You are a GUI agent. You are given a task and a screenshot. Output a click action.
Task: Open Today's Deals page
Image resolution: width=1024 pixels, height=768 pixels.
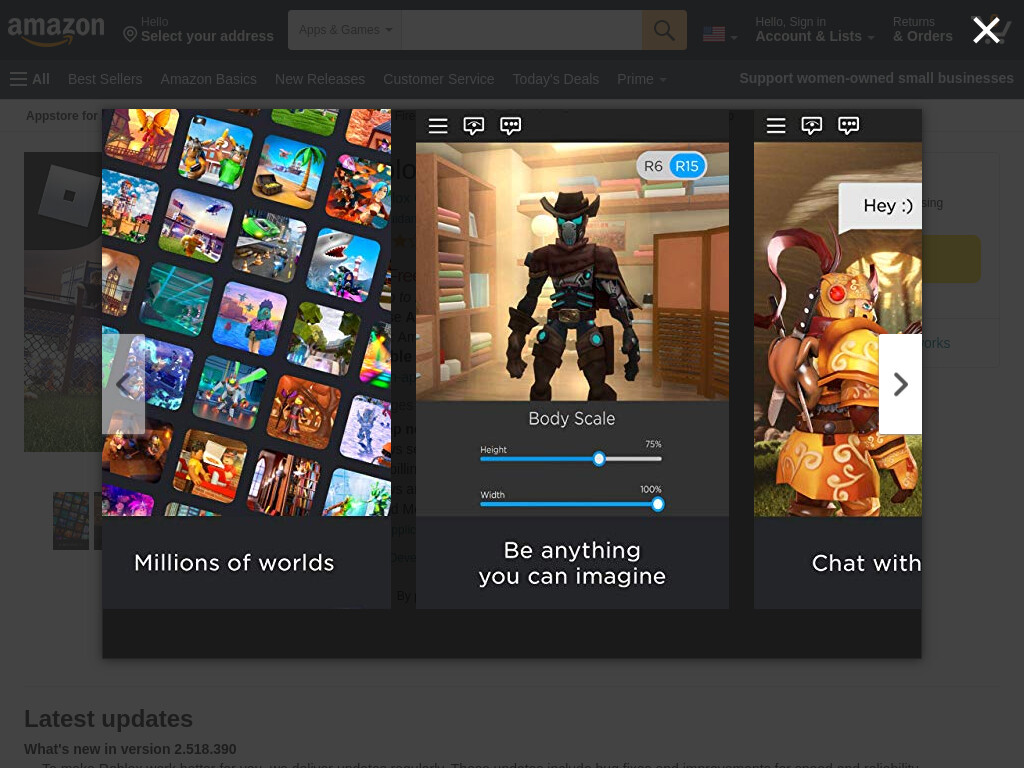click(x=556, y=79)
